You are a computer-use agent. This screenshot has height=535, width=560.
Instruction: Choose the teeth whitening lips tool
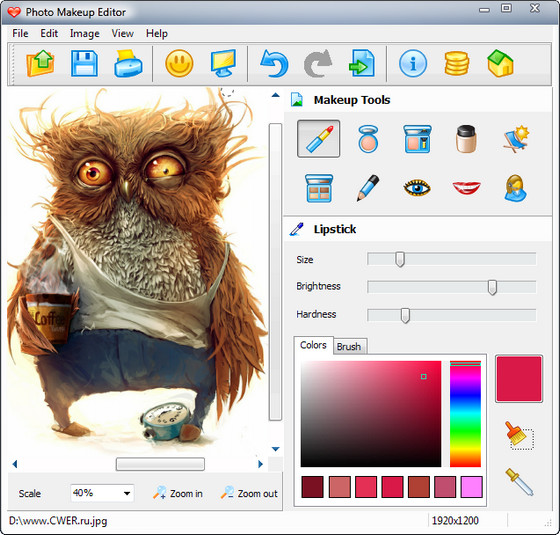click(x=466, y=188)
